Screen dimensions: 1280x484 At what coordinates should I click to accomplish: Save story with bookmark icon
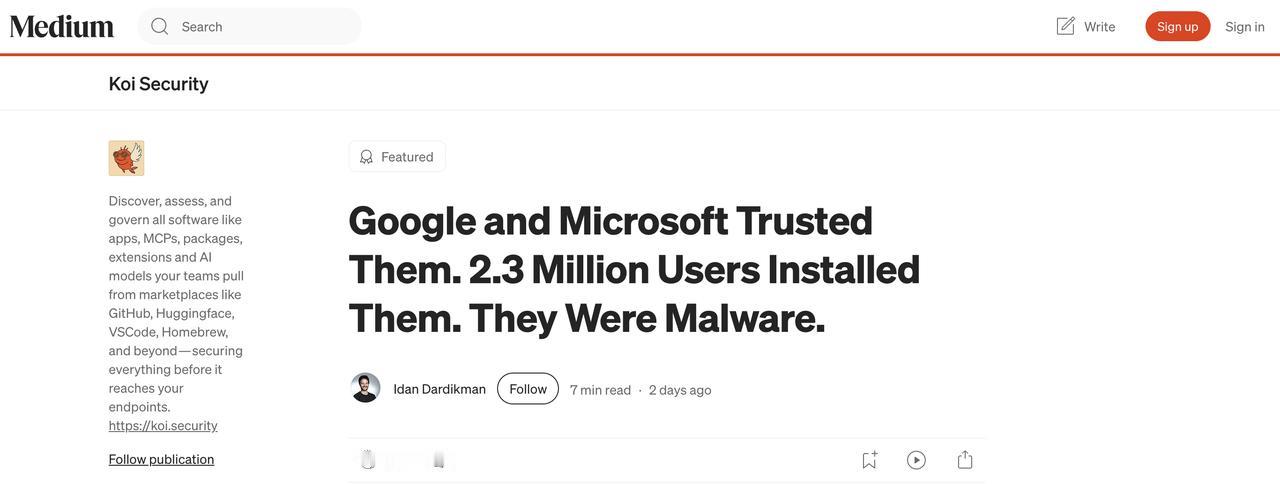point(869,460)
